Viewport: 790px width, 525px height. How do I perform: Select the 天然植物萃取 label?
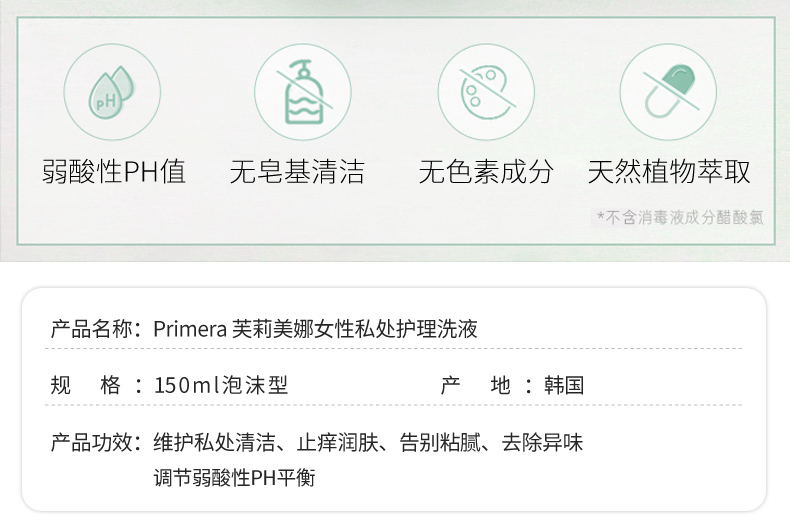click(669, 172)
